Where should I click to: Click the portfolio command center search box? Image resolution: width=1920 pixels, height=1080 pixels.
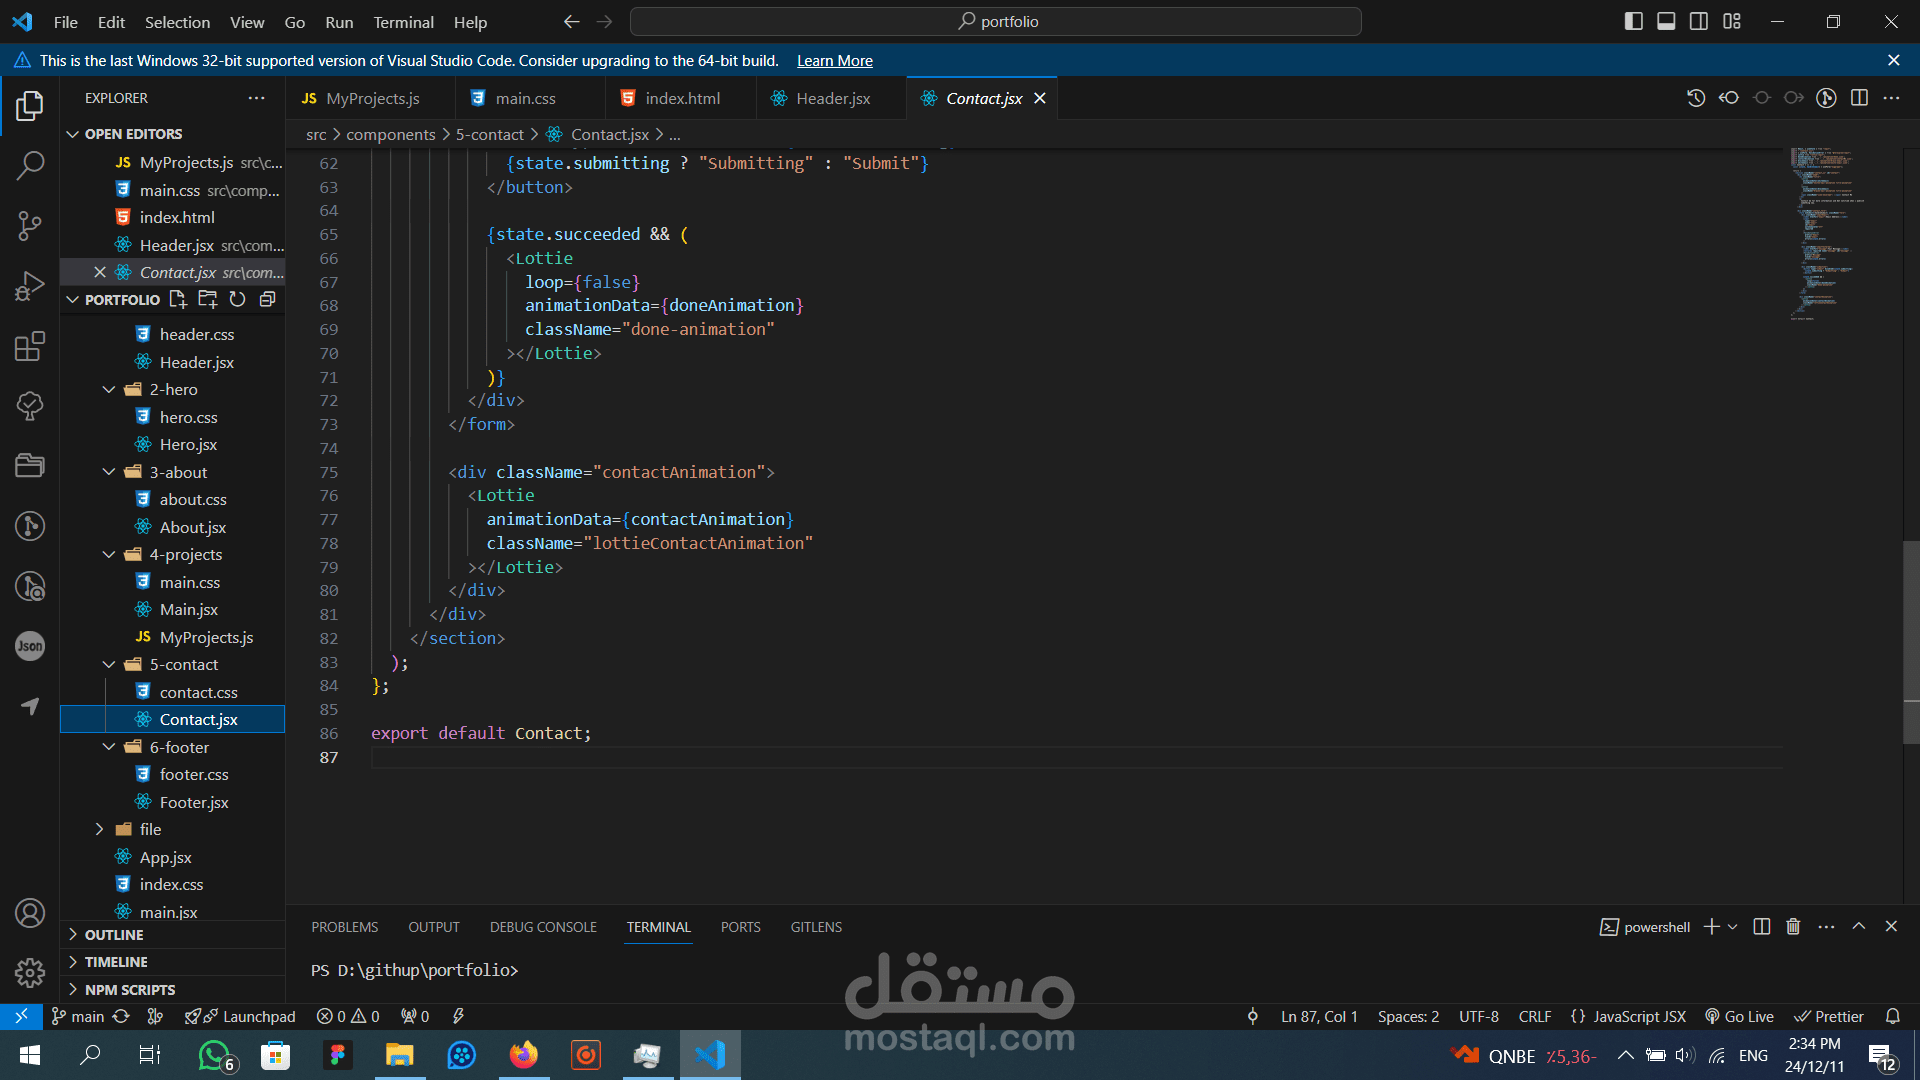tap(996, 21)
